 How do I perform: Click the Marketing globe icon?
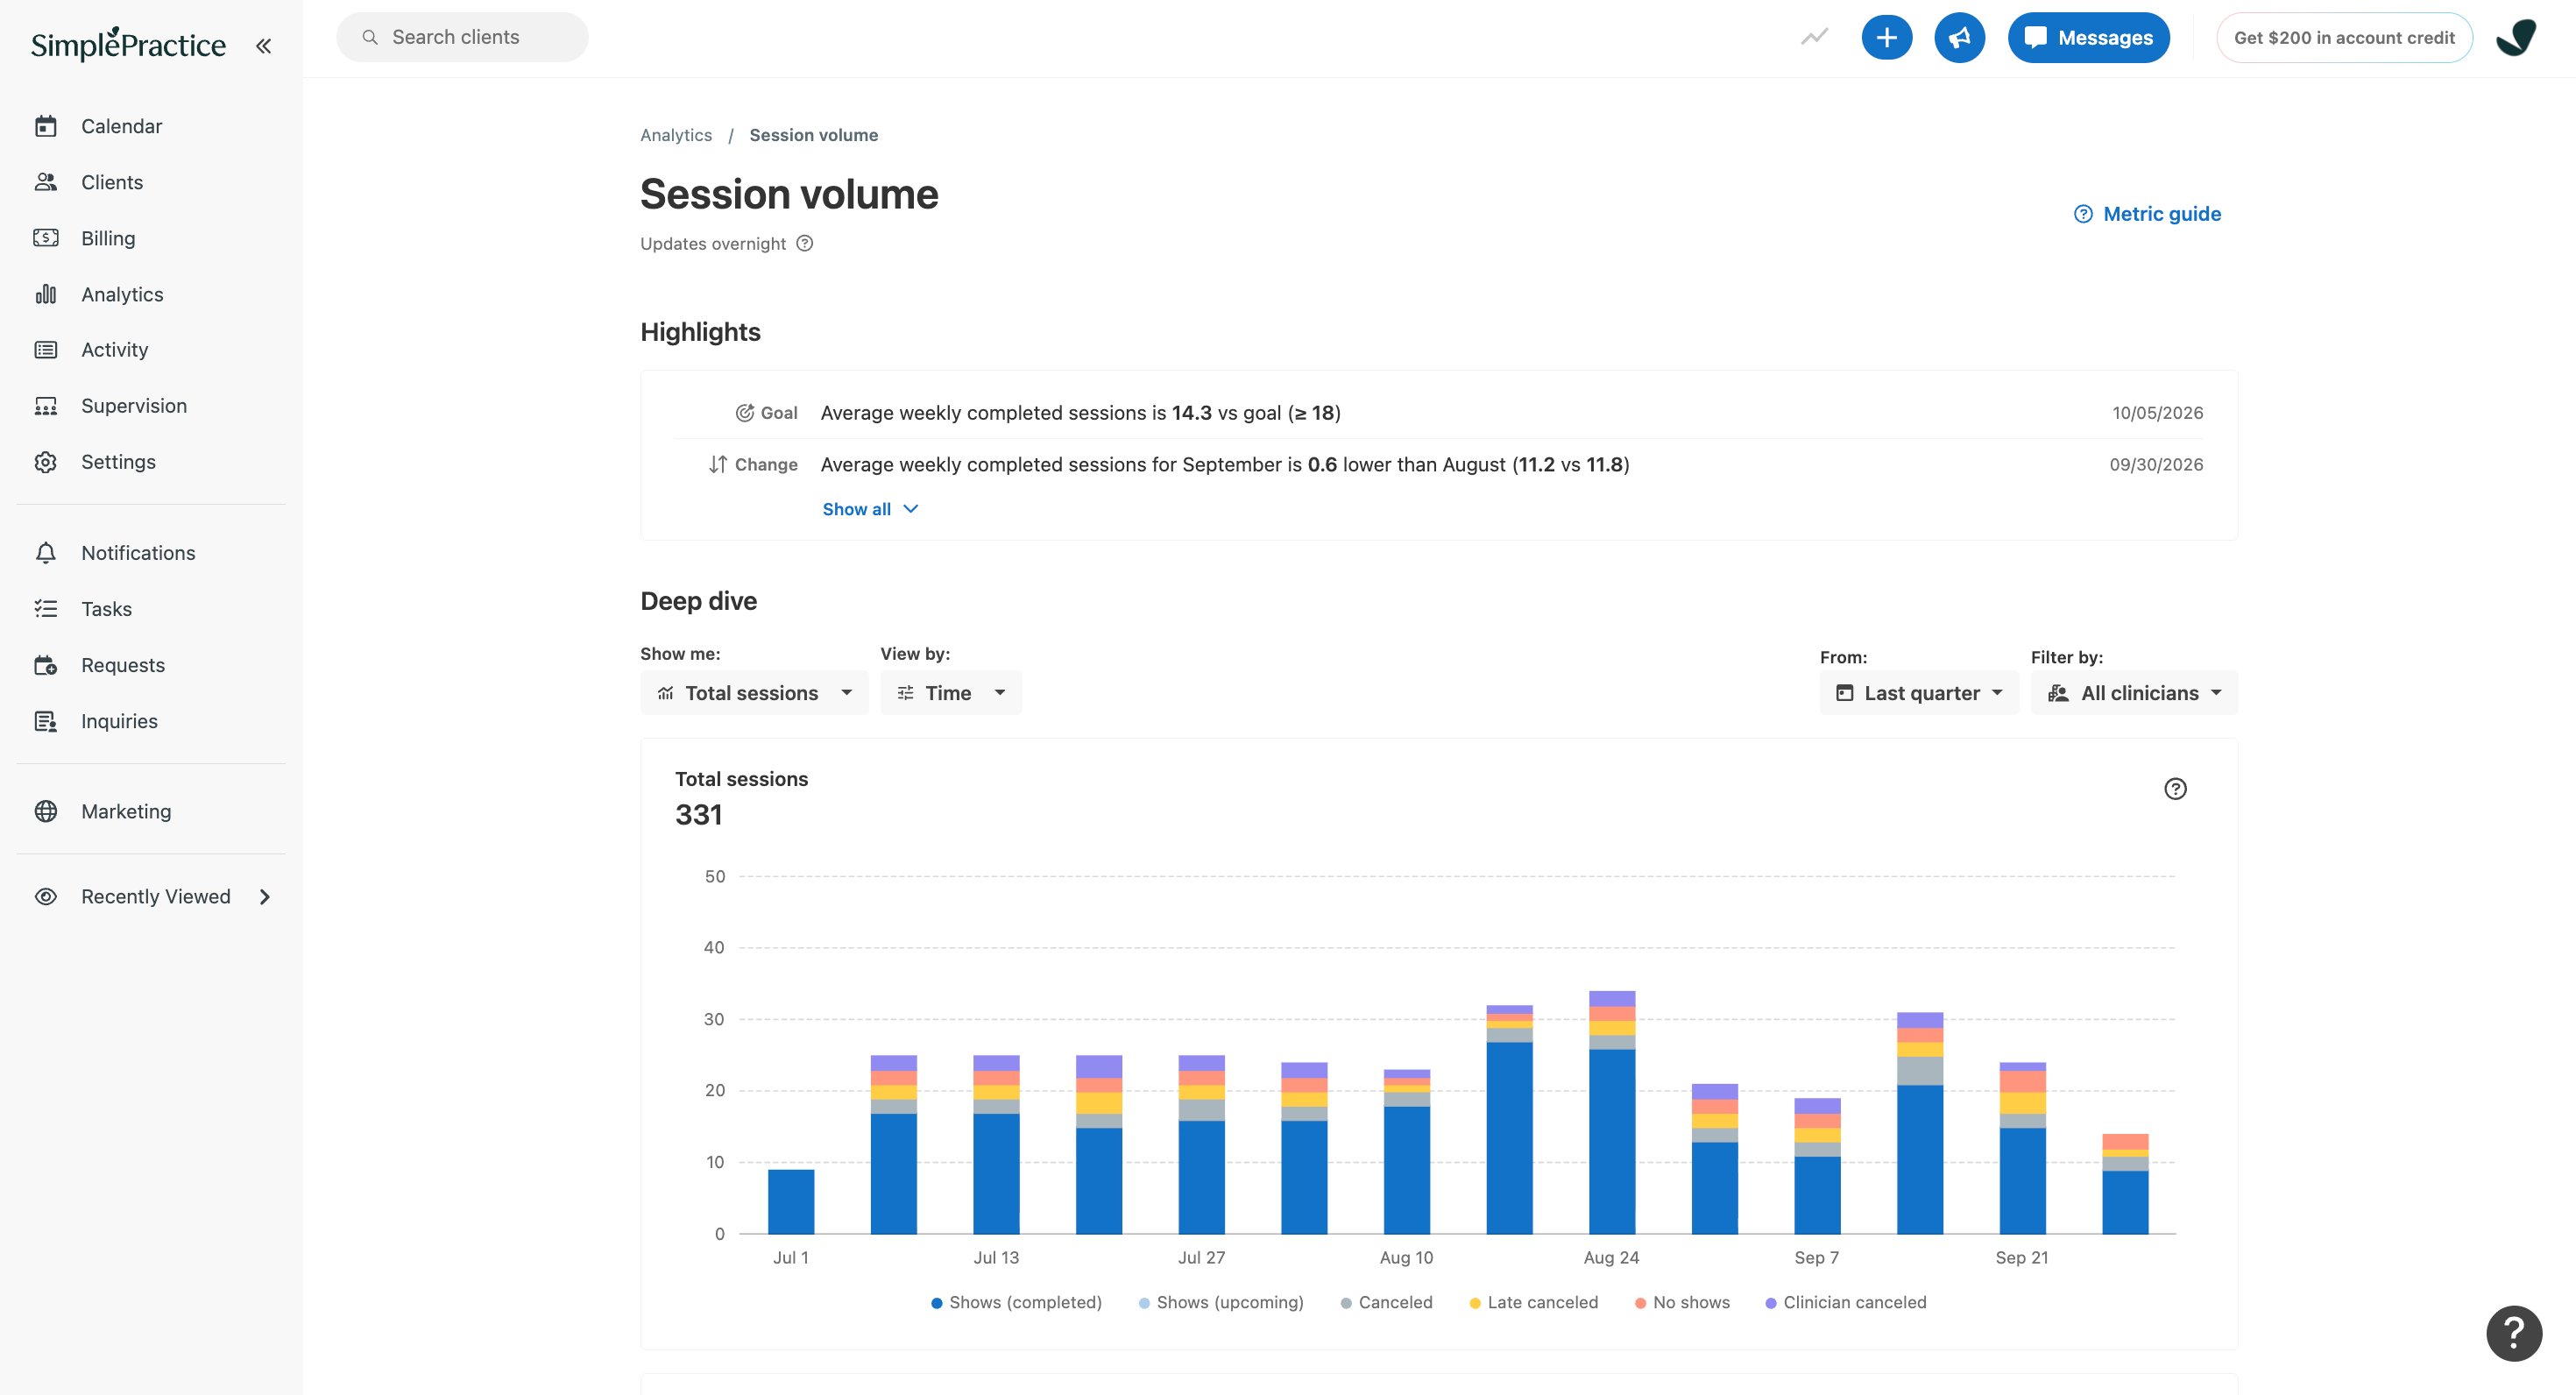click(x=46, y=811)
